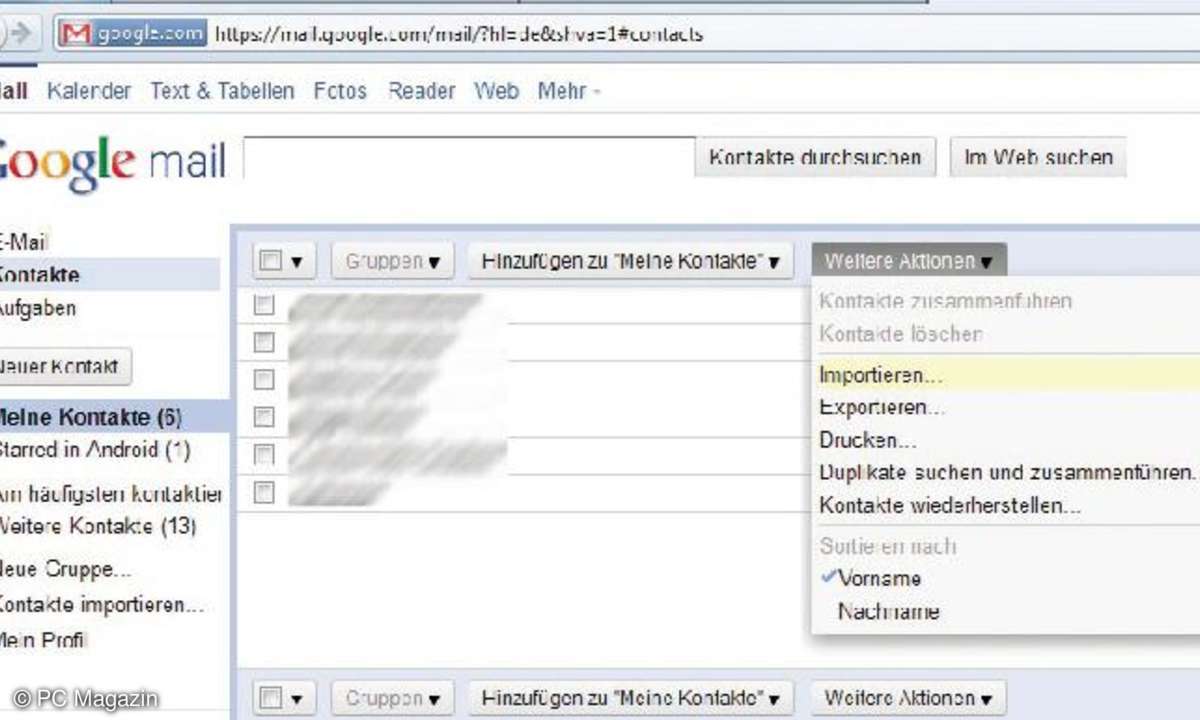Image resolution: width=1200 pixels, height=720 pixels.
Task: Click the Im Web suchen button
Action: [x=1038, y=157]
